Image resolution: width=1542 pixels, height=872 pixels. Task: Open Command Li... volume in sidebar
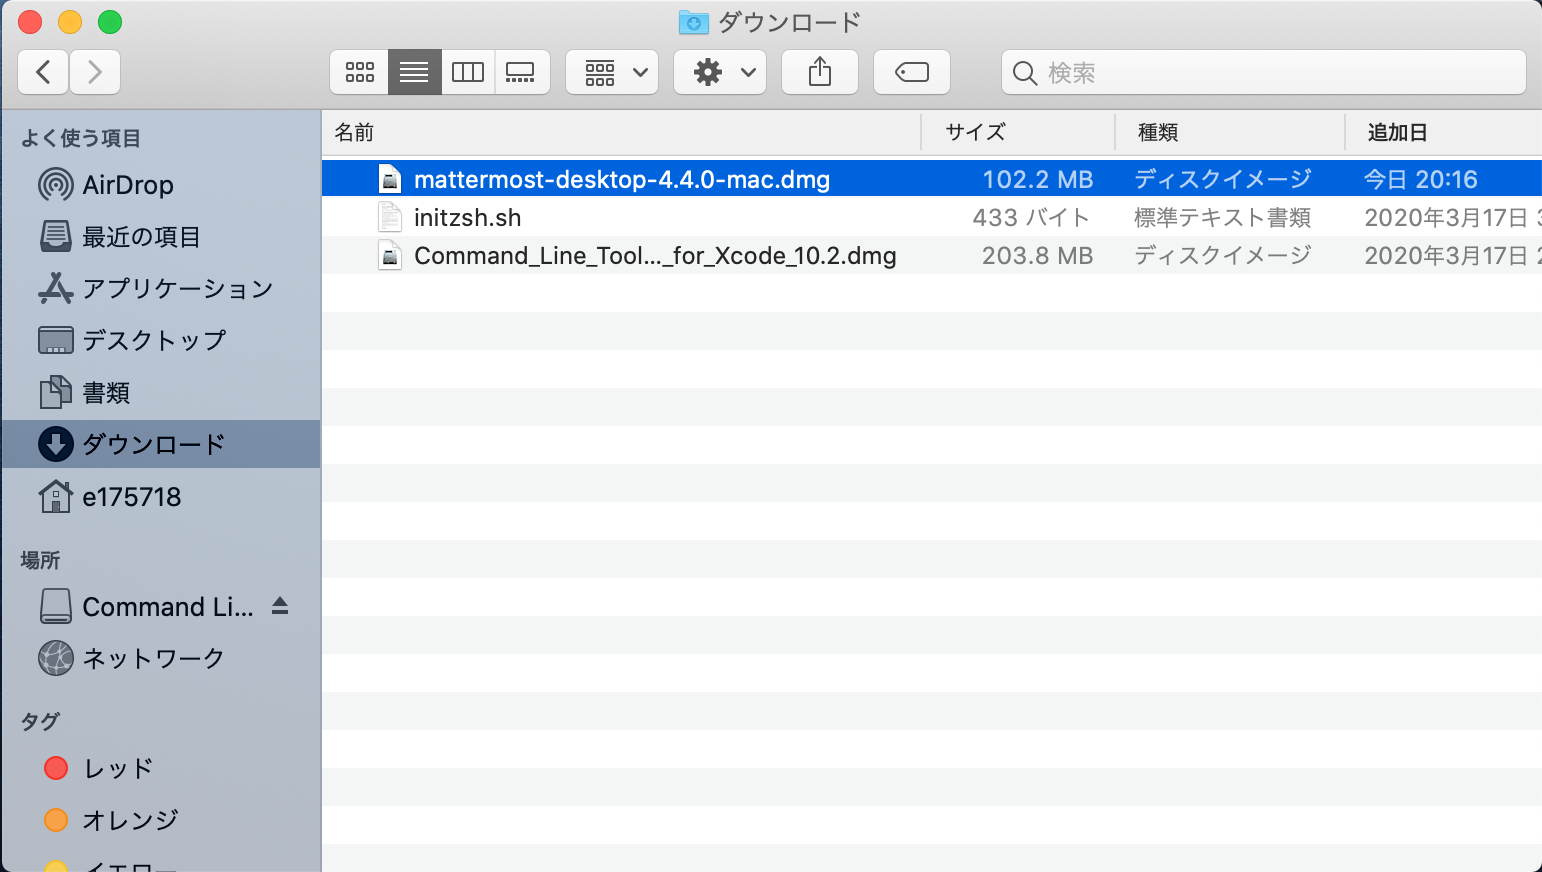pos(147,607)
